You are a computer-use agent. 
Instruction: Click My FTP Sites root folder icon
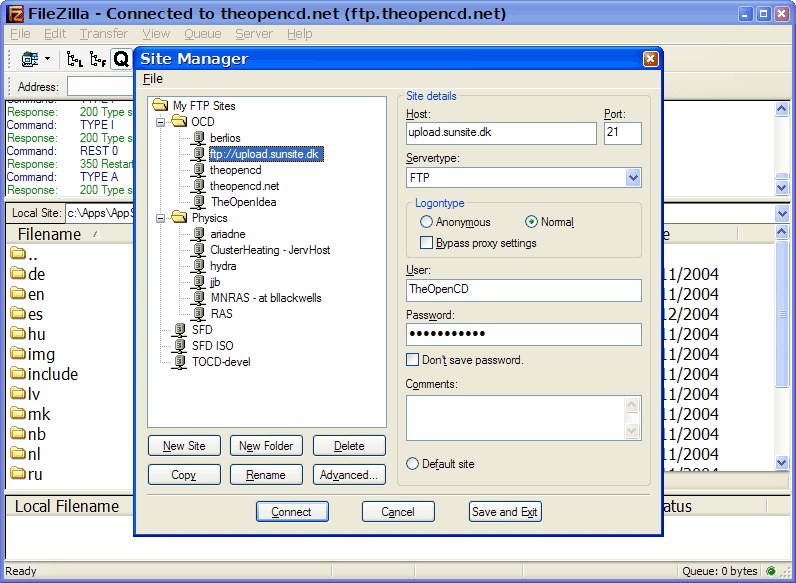point(160,105)
